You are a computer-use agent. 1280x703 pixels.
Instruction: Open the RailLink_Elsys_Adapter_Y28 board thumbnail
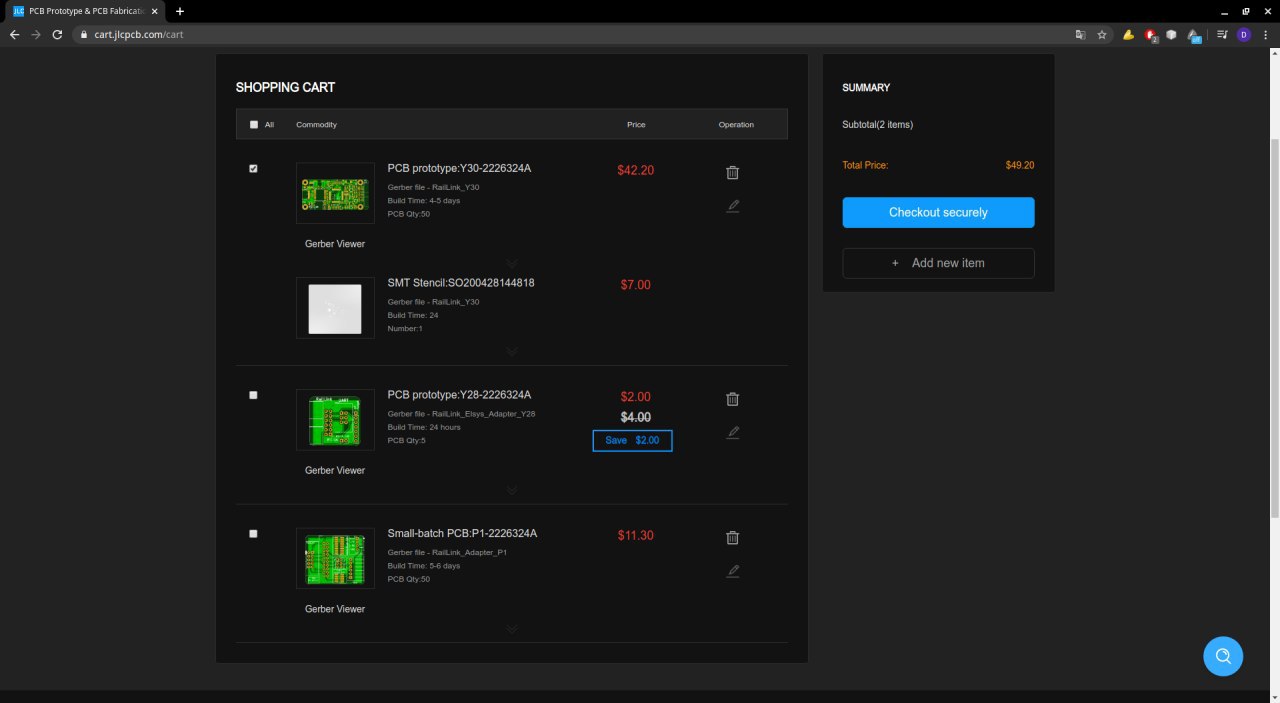[335, 420]
